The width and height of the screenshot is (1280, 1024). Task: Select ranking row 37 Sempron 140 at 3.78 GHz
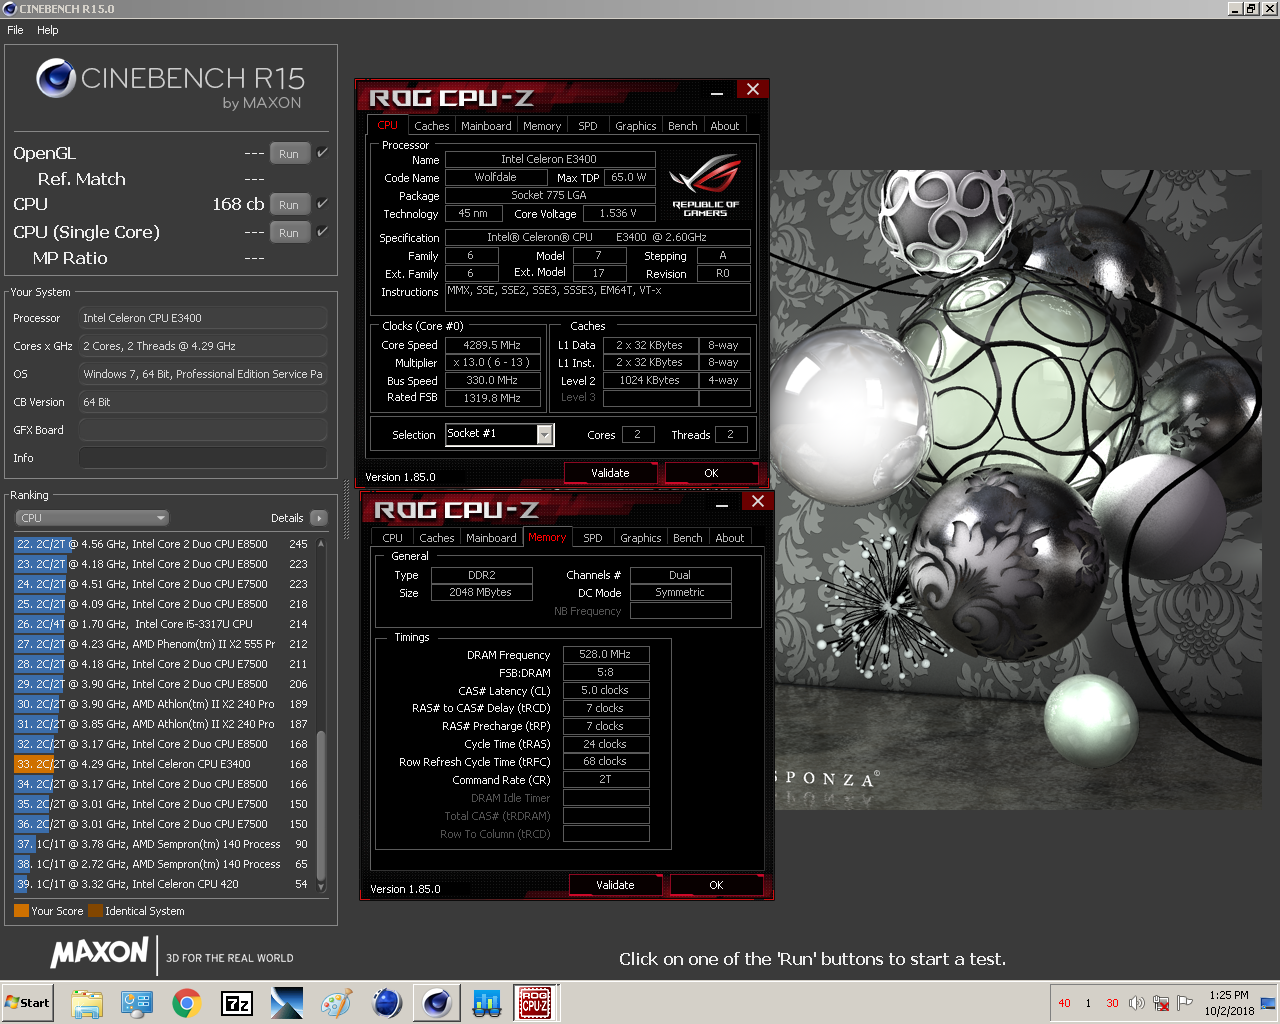(162, 844)
